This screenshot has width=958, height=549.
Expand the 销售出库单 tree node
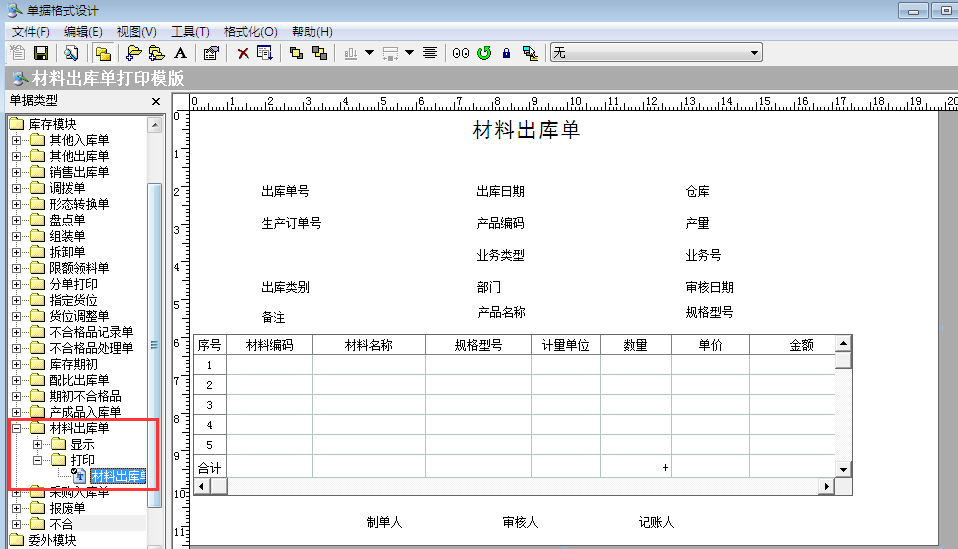[x=16, y=172]
